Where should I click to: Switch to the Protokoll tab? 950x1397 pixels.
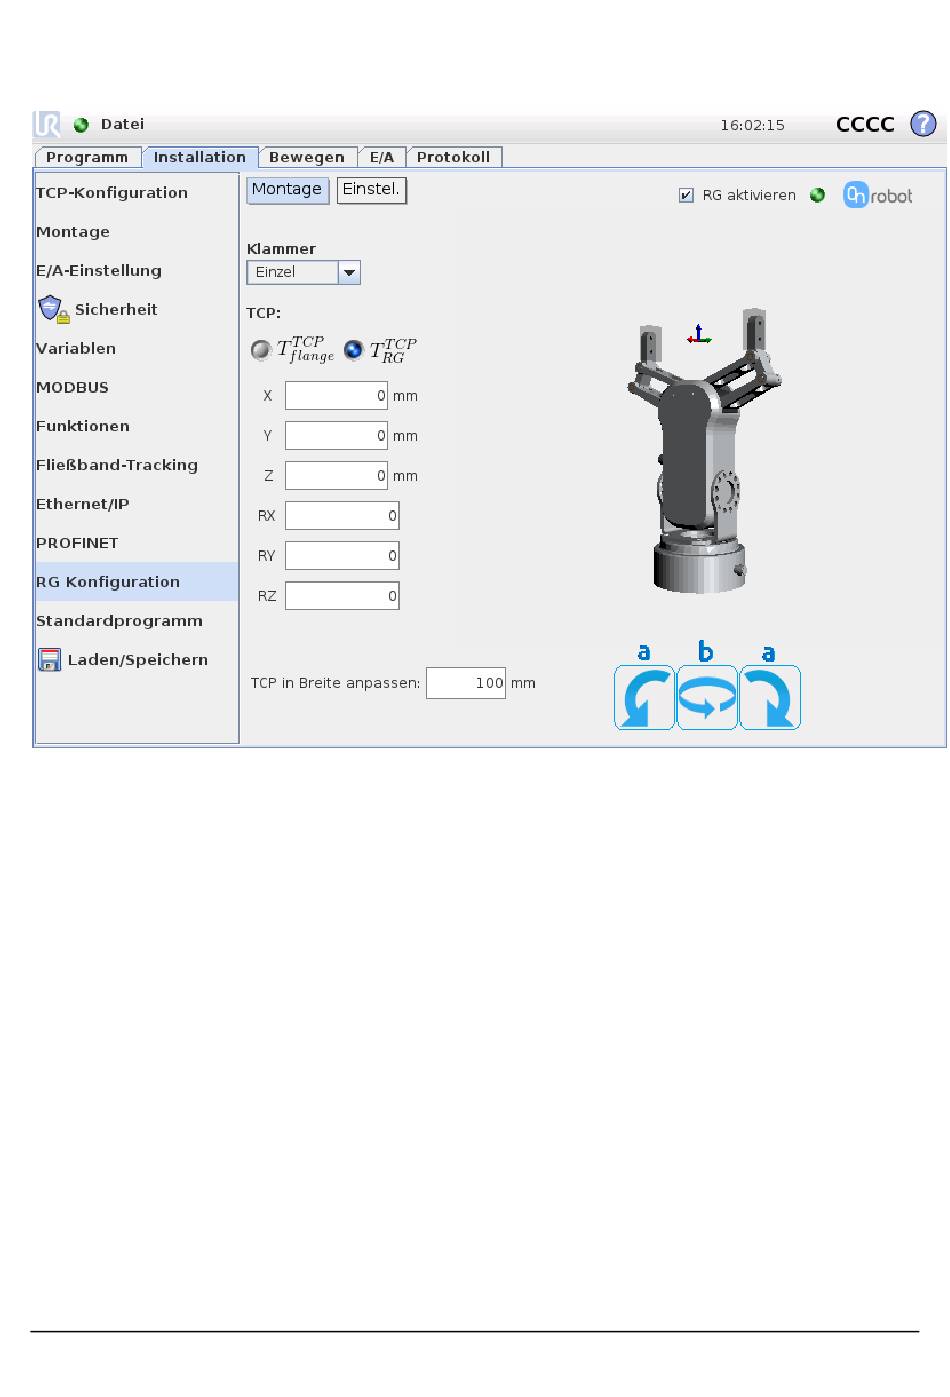(454, 157)
